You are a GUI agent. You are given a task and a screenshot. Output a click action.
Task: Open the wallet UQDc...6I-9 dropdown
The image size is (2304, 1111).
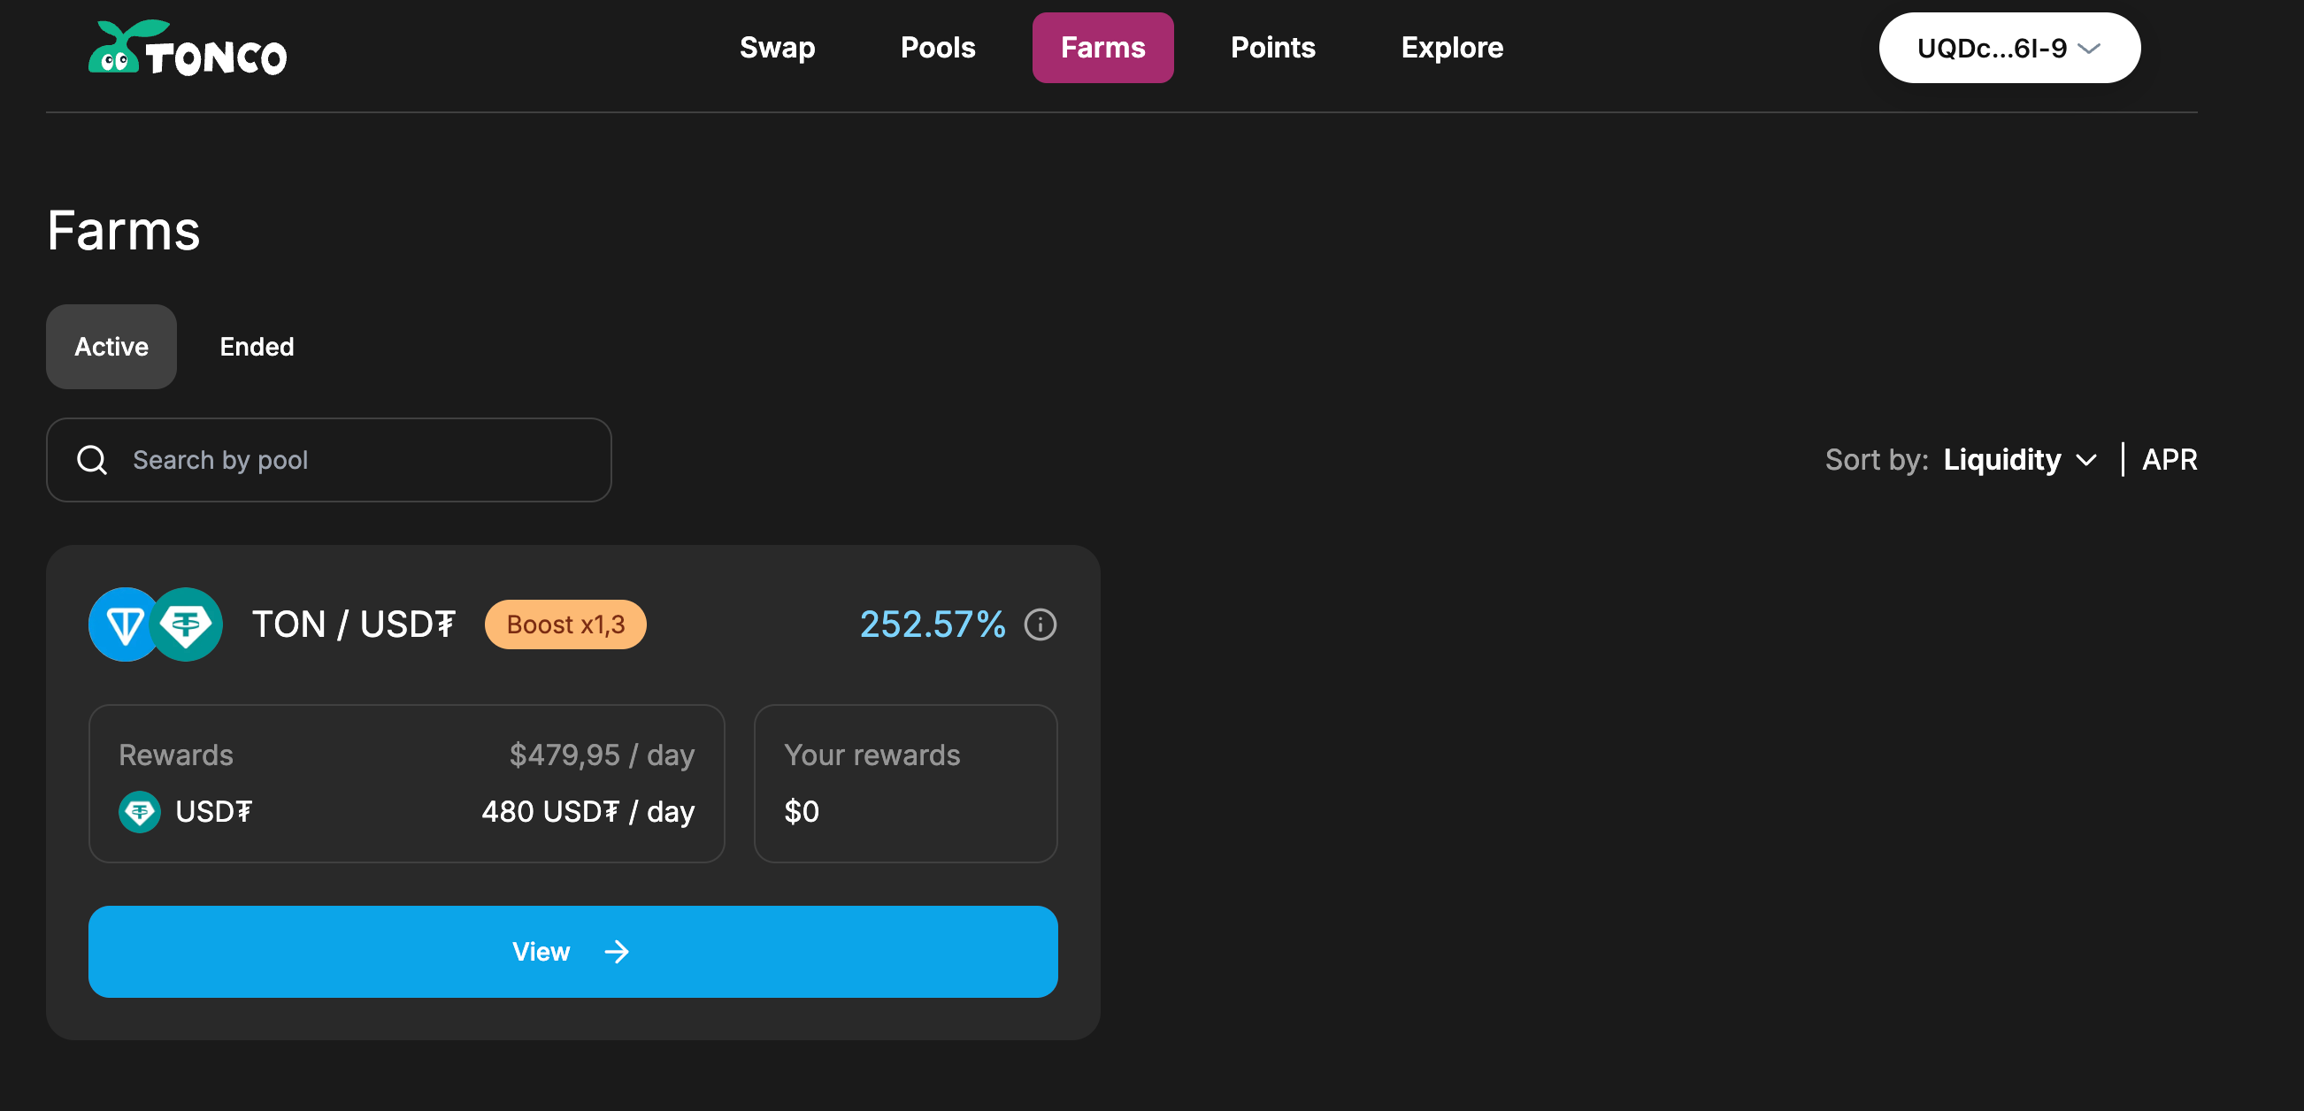(2008, 48)
